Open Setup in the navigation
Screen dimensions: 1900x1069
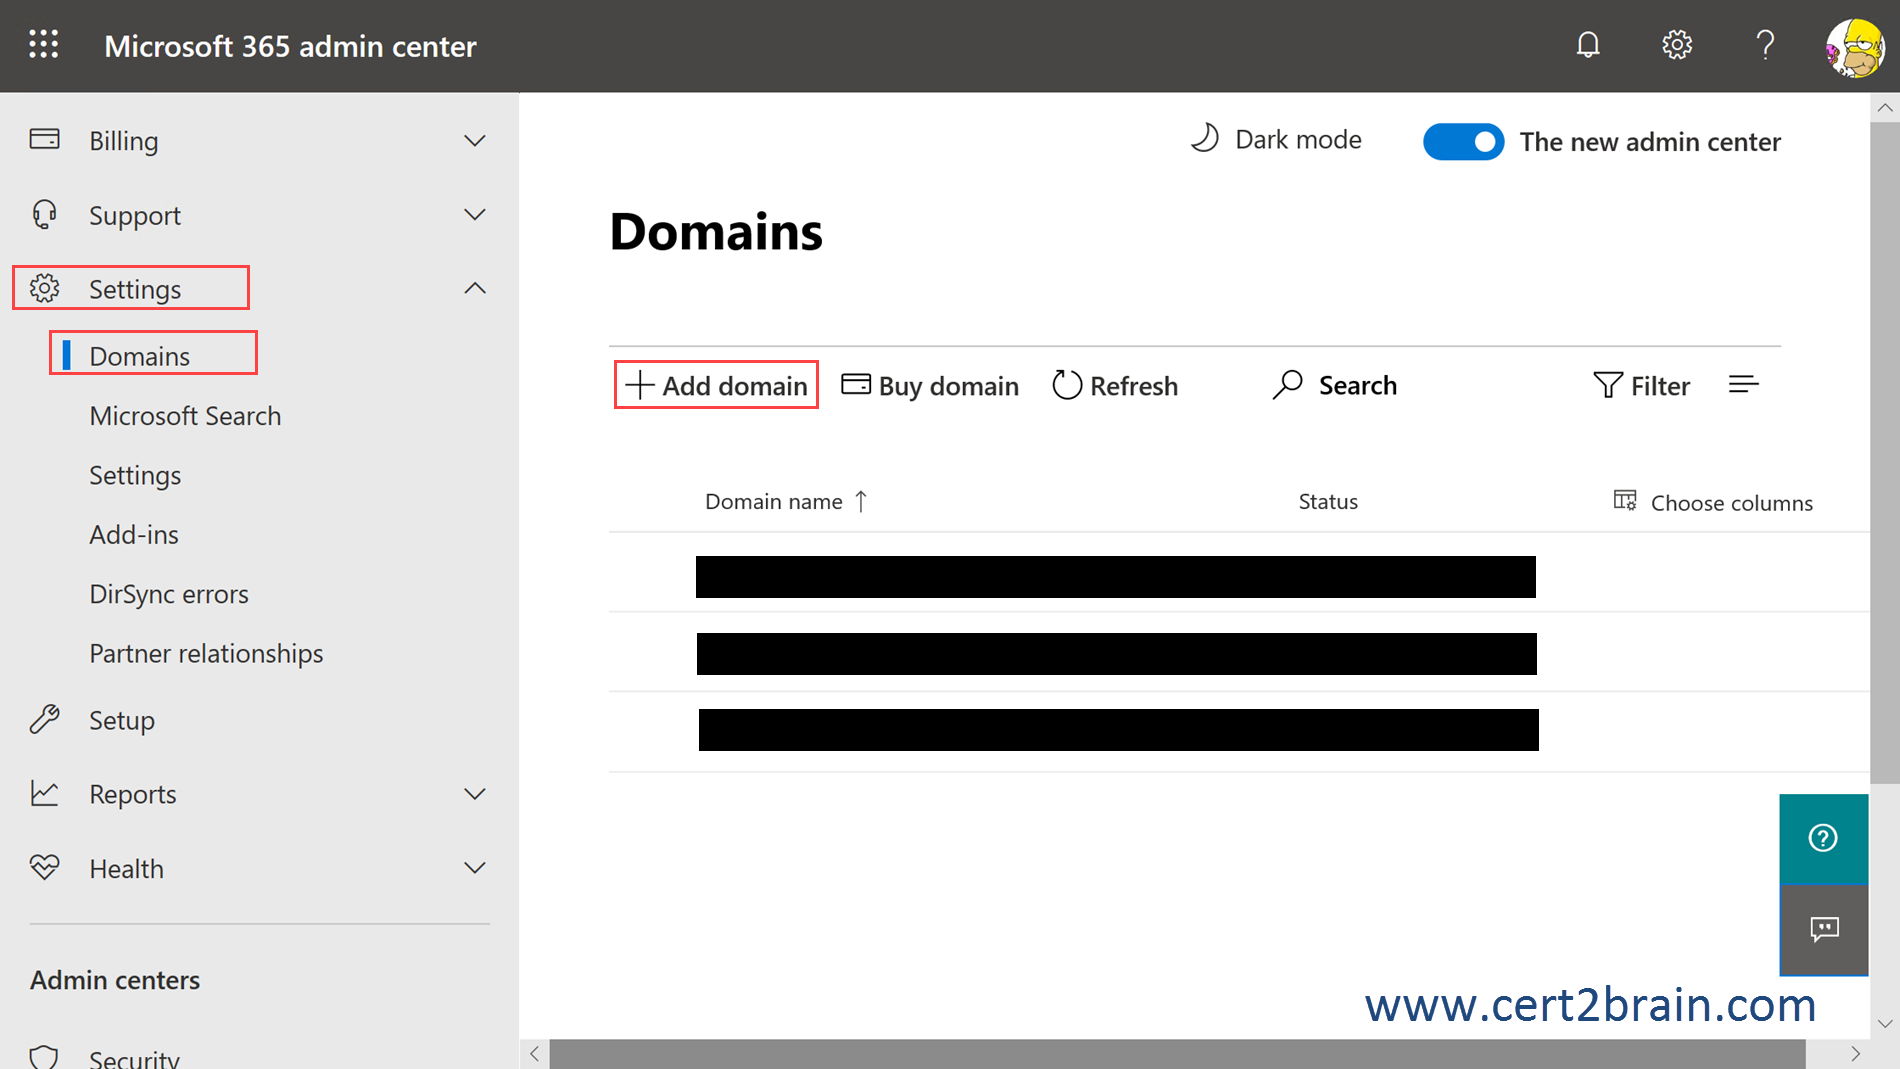(x=122, y=720)
